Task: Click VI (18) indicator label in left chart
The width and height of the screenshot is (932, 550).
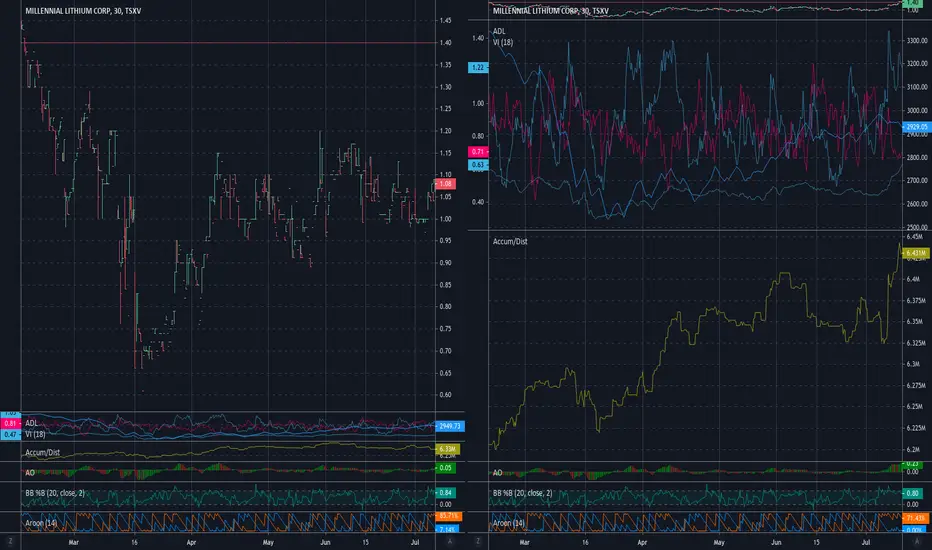Action: pos(35,434)
